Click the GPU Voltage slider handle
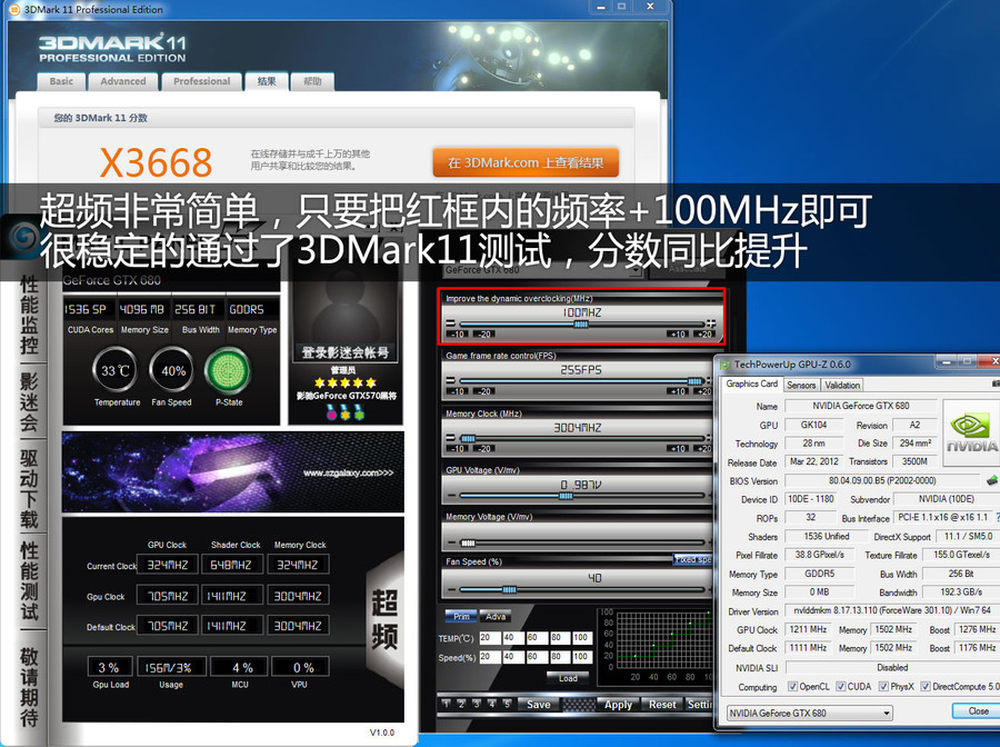 [566, 496]
